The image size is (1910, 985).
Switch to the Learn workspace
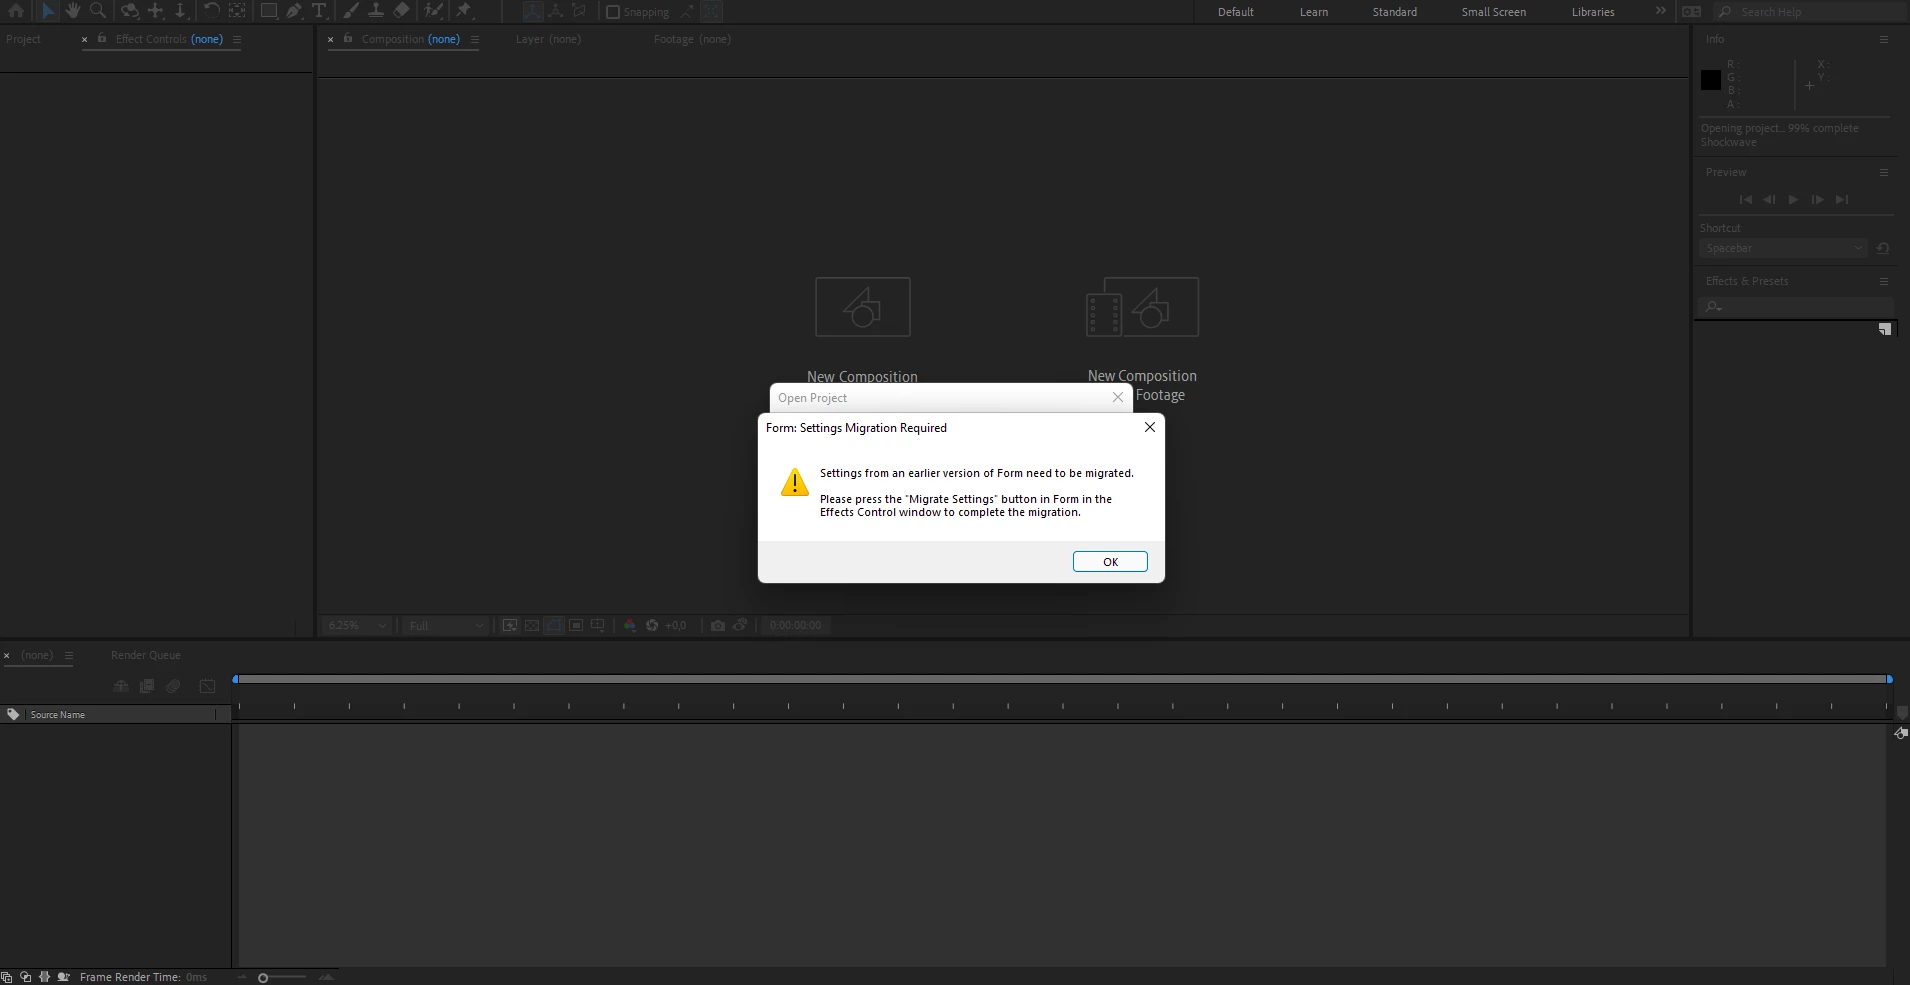(1314, 12)
